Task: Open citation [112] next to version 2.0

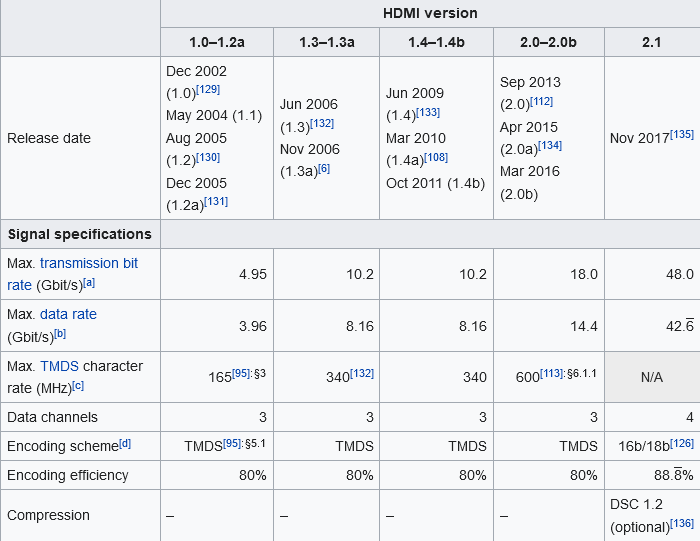Action: click(x=542, y=101)
